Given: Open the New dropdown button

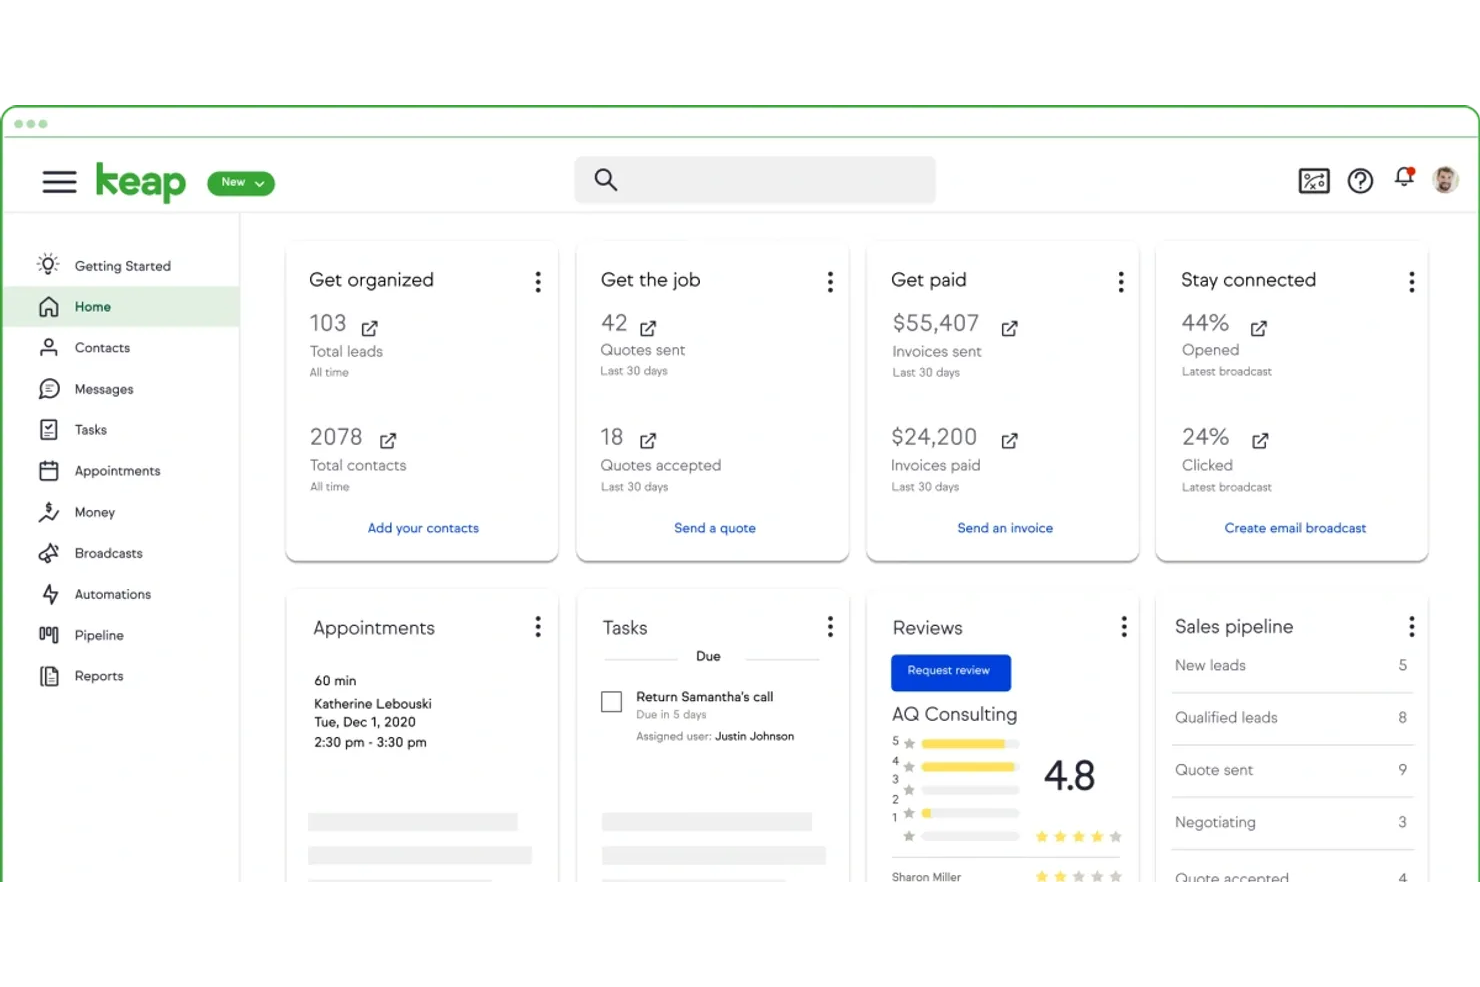Looking at the screenshot, I should pyautogui.click(x=240, y=182).
